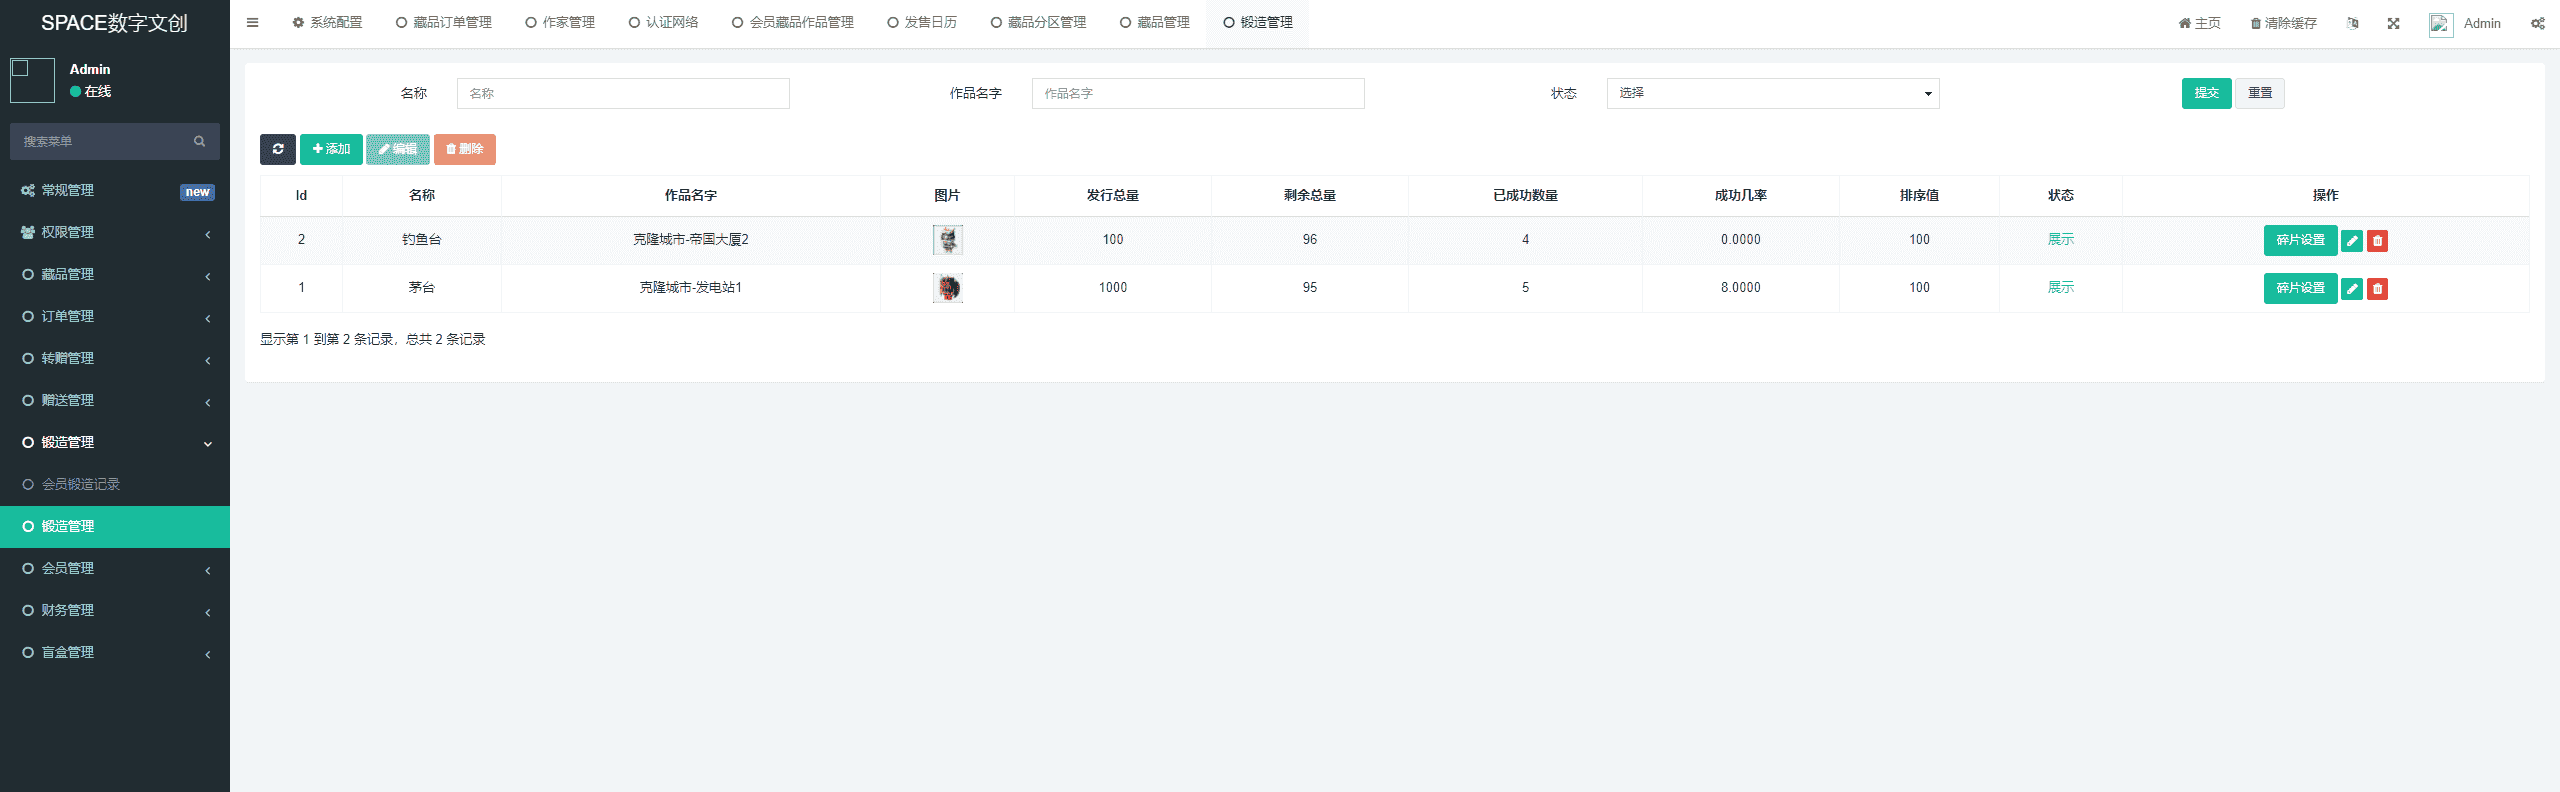Switch to 认证网络 tab

pos(663,23)
